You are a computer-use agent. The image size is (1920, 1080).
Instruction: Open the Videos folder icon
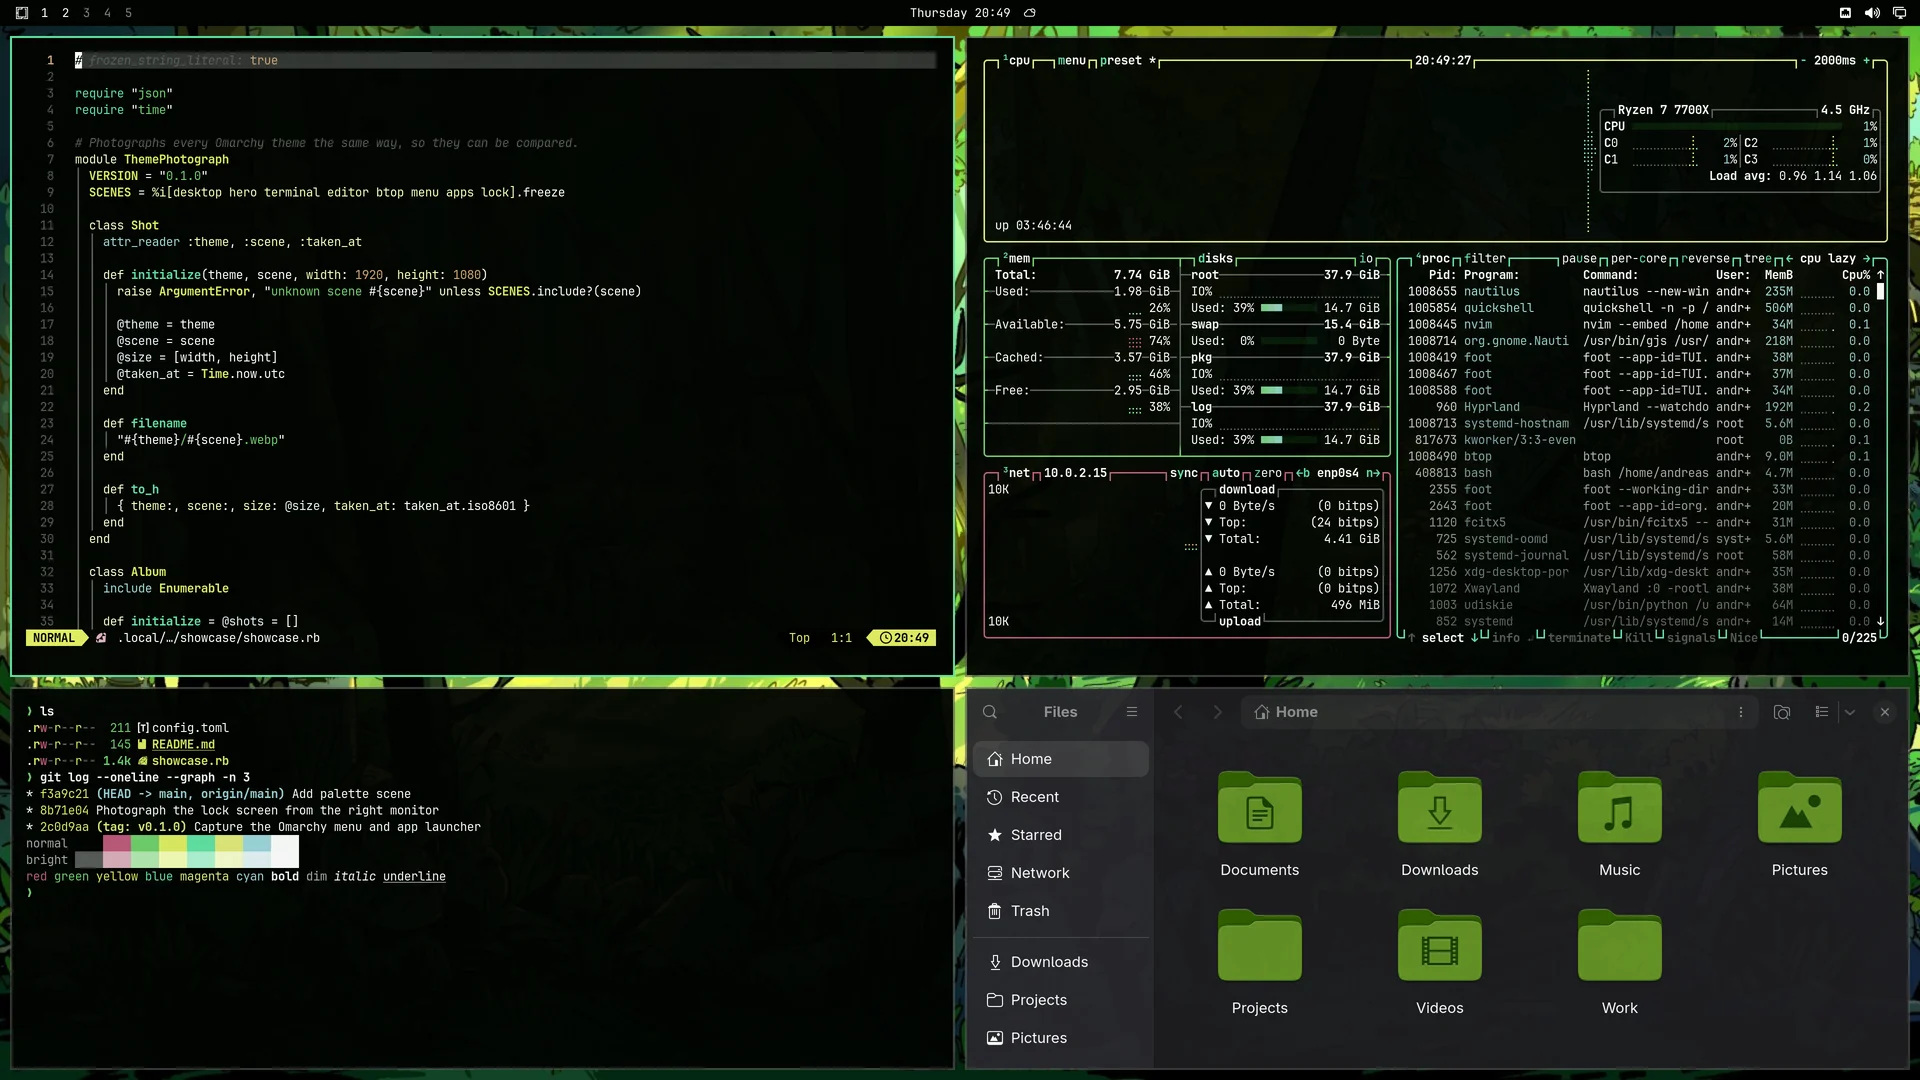[x=1439, y=945]
